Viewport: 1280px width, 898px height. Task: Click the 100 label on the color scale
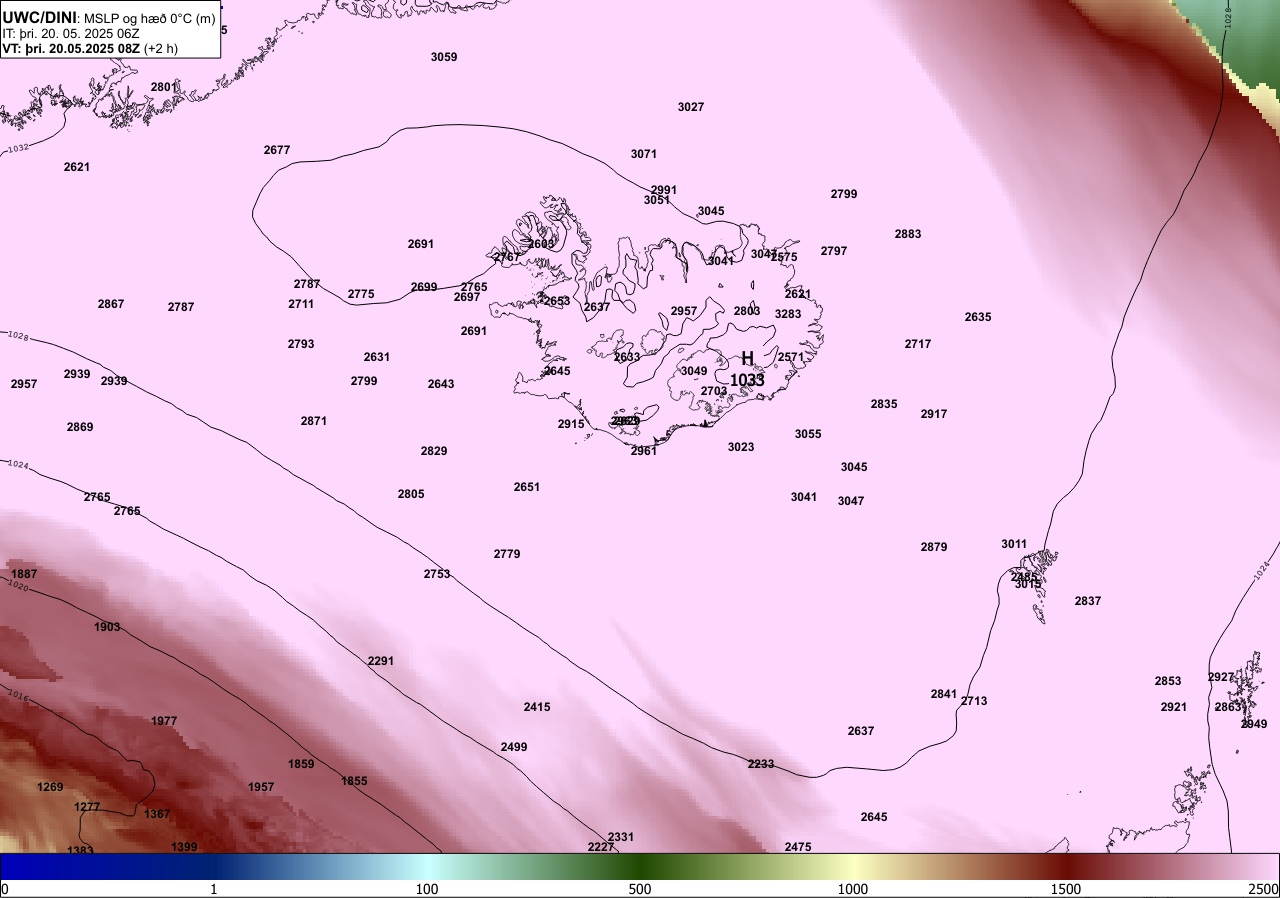coord(427,889)
